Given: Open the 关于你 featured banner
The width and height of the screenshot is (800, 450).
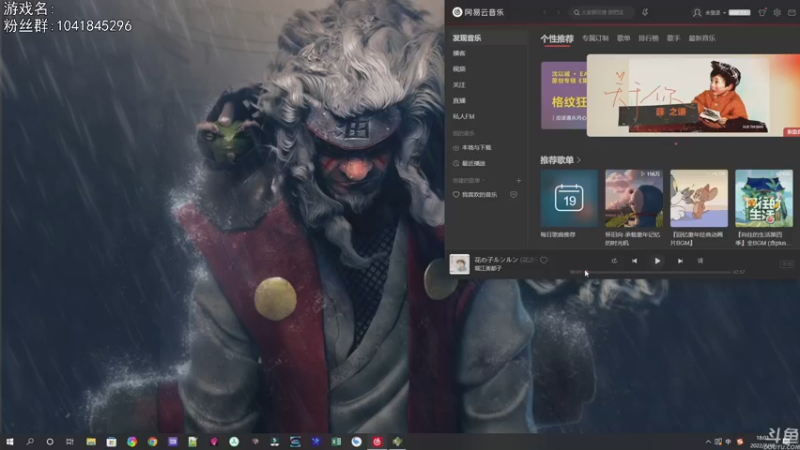Looking at the screenshot, I should (693, 95).
